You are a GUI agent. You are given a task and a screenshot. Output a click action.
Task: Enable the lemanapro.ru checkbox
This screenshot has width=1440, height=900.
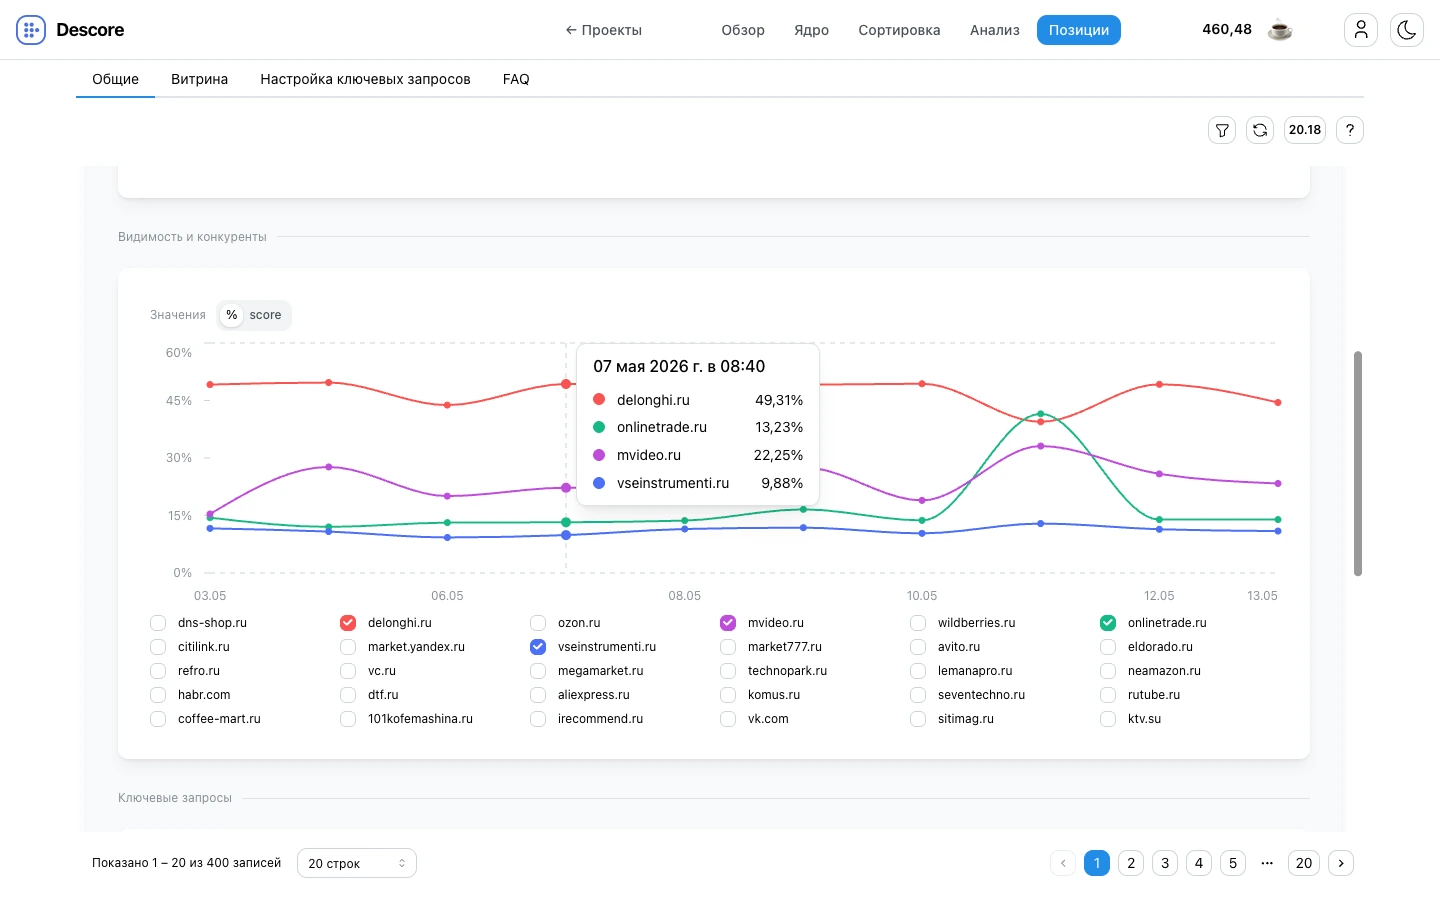pyautogui.click(x=918, y=671)
